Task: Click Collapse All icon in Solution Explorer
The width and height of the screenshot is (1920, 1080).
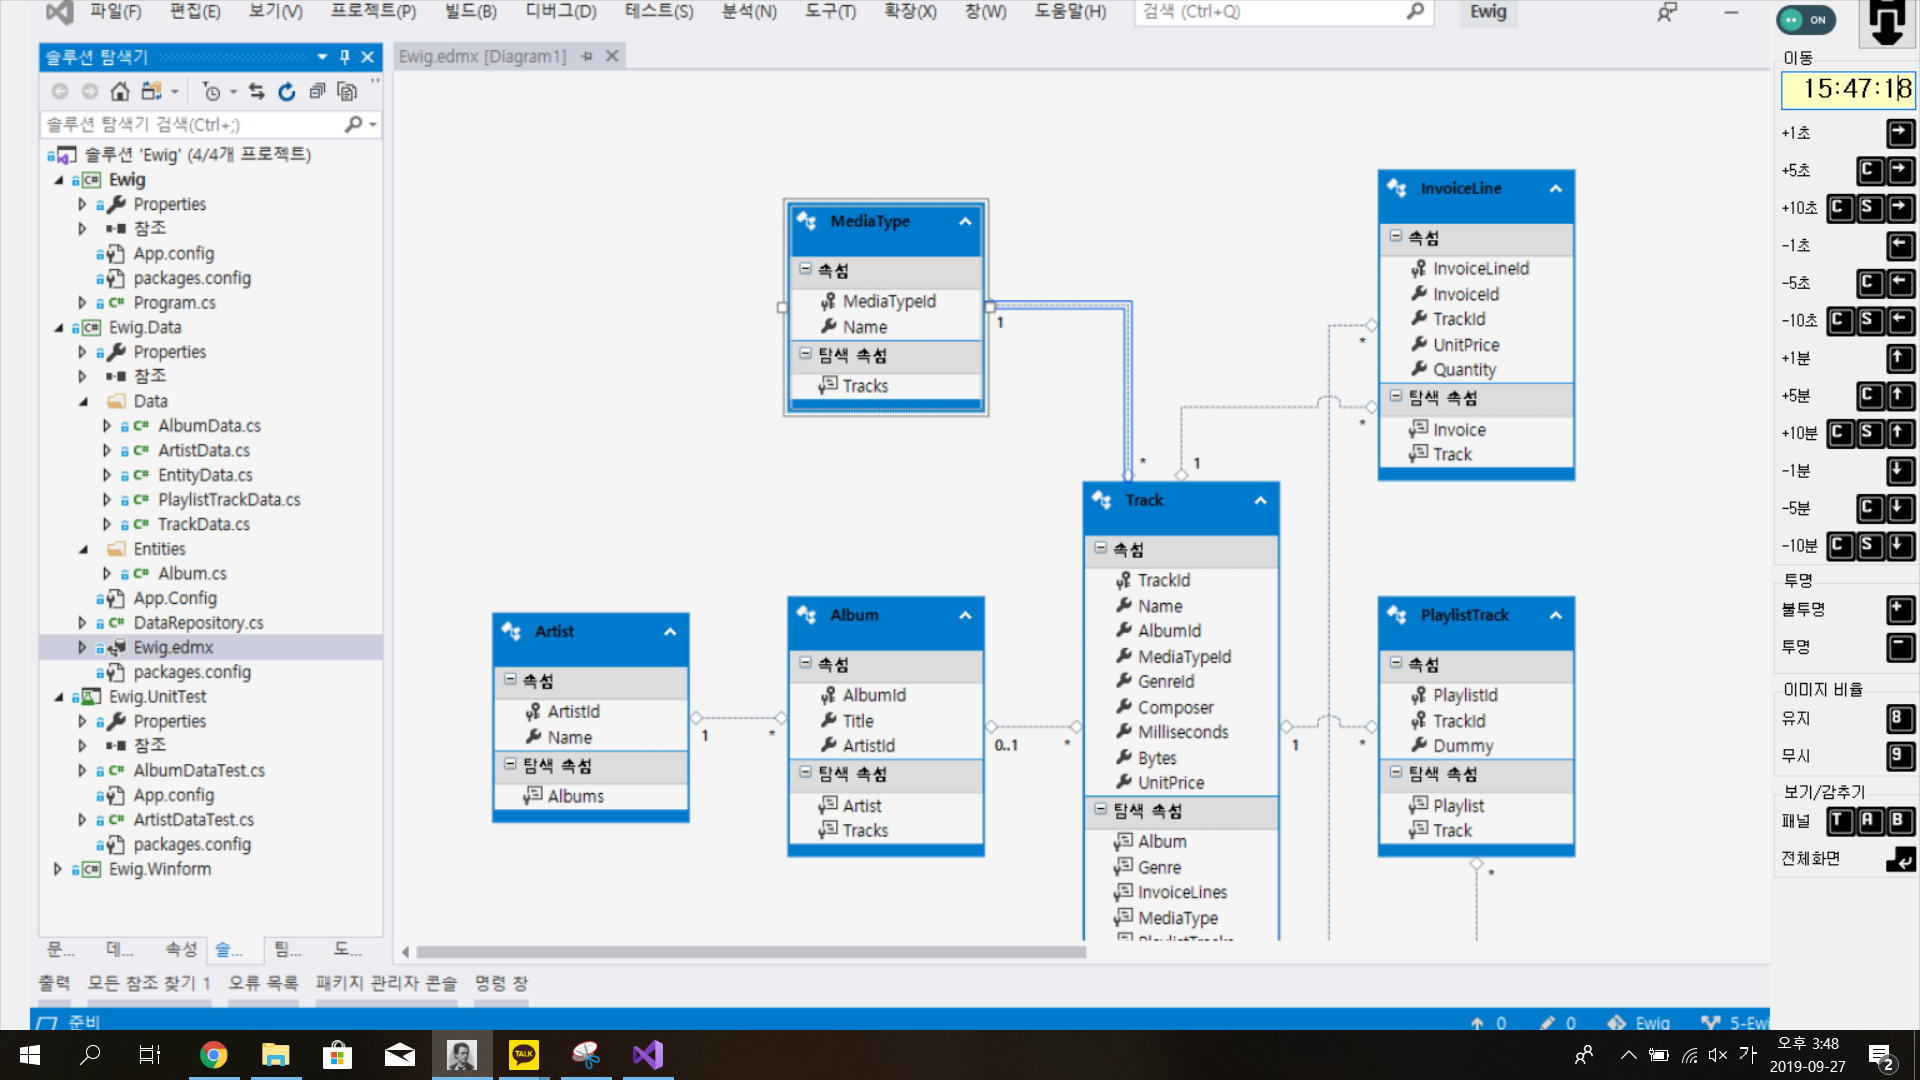Action: pyautogui.click(x=317, y=91)
